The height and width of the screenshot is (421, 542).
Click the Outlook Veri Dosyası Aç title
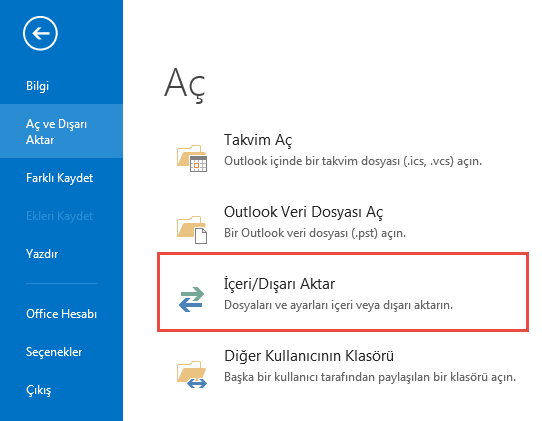coord(303,212)
